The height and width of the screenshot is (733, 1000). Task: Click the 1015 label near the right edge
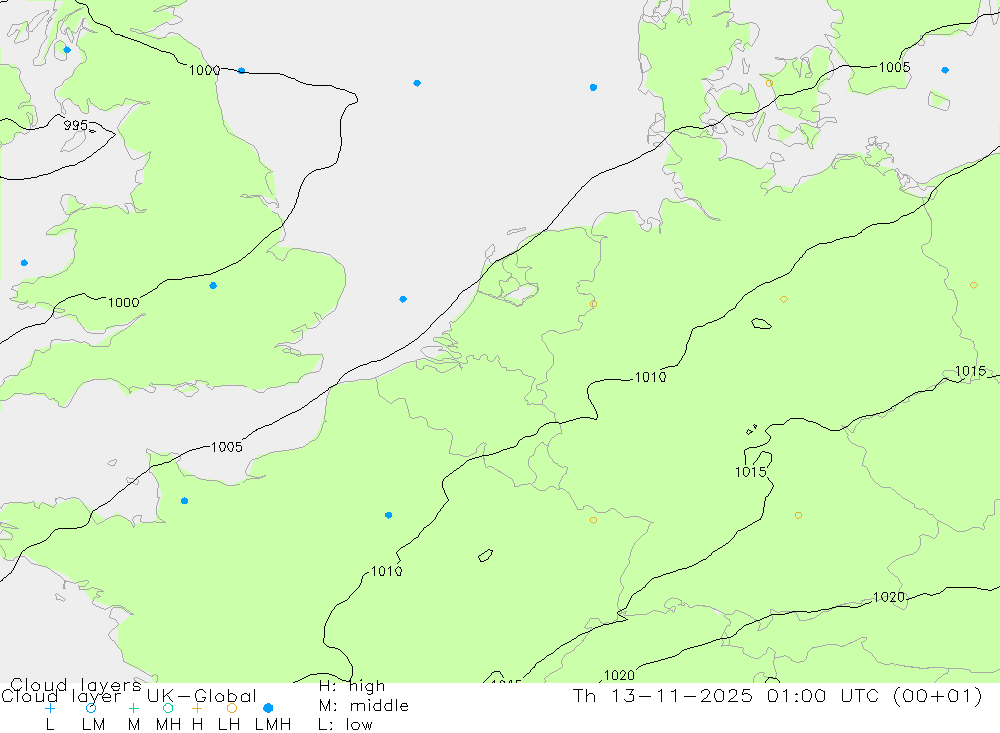pyautogui.click(x=970, y=371)
